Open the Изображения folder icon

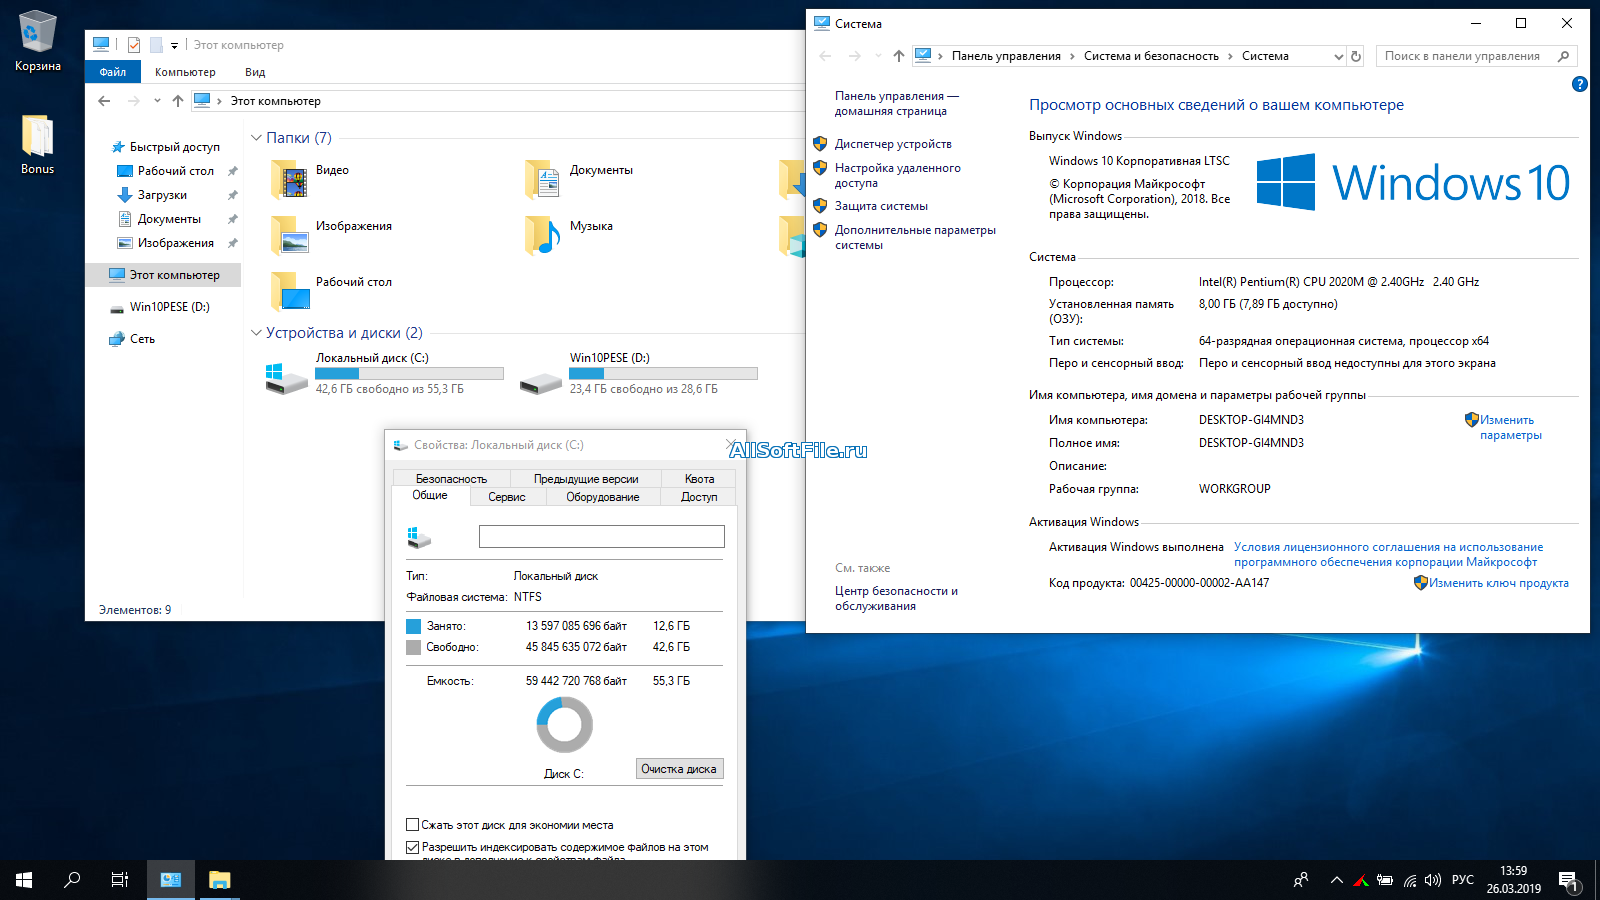point(290,236)
